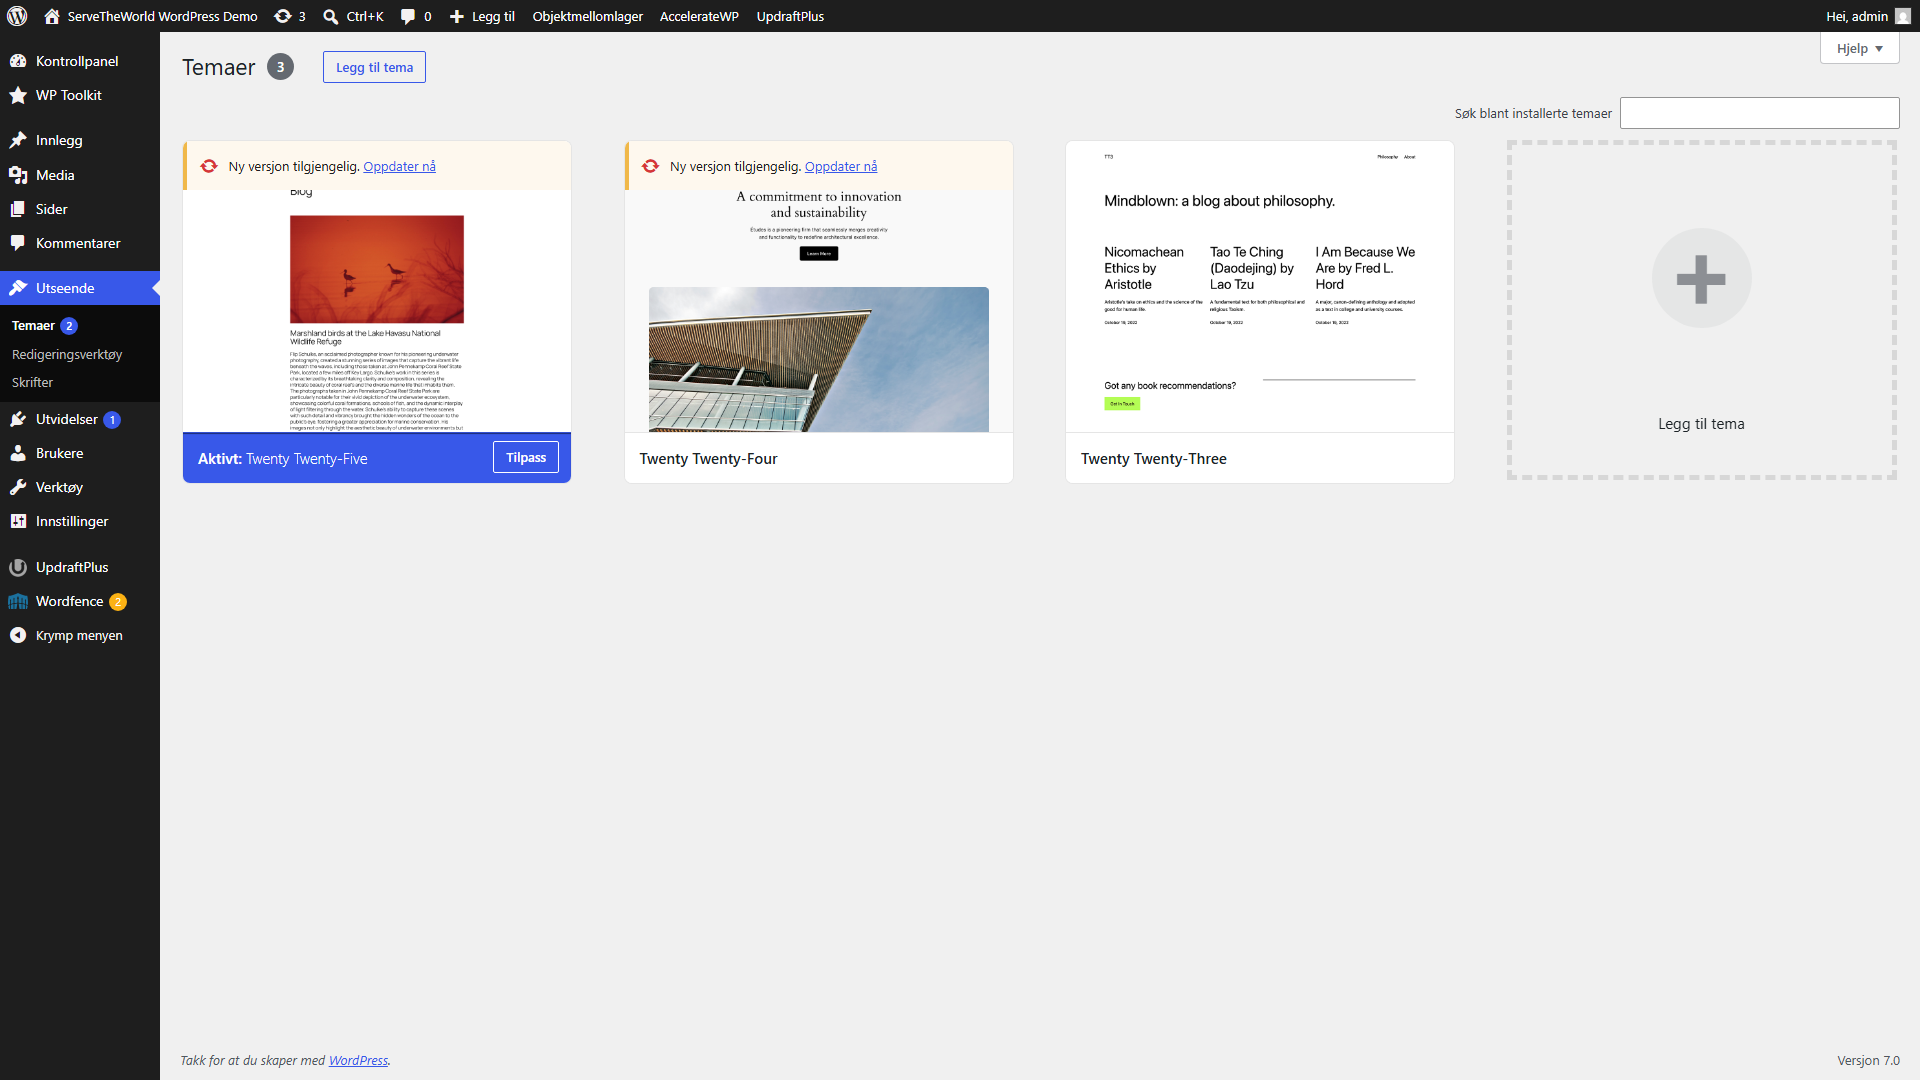Click the Krymp menyen collapse menu label
1920x1080 pixels.
(x=79, y=635)
